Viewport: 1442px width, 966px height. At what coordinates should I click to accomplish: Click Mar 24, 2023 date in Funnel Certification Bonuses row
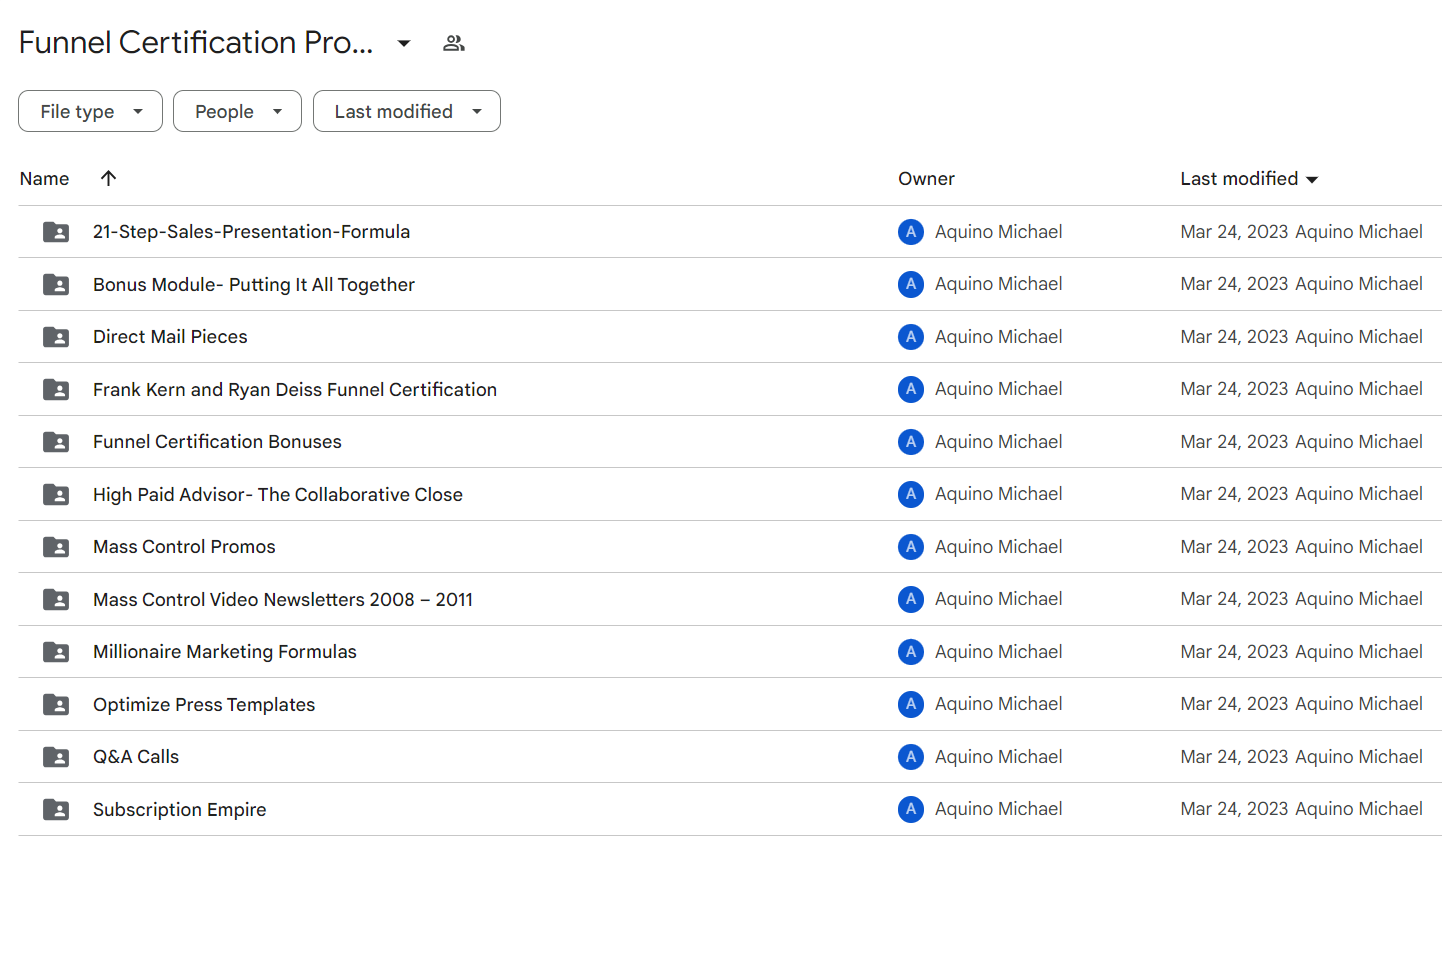coord(1234,442)
